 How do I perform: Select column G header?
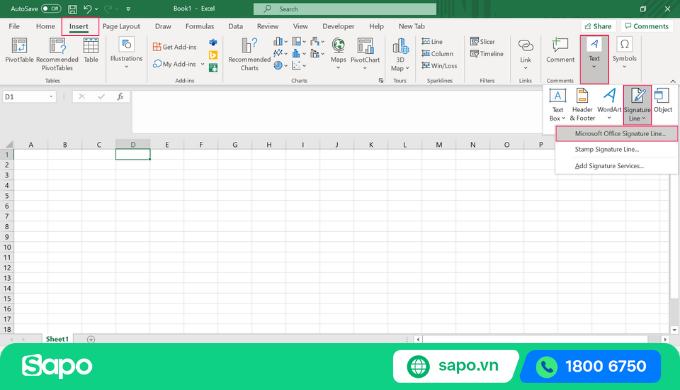pyautogui.click(x=235, y=145)
